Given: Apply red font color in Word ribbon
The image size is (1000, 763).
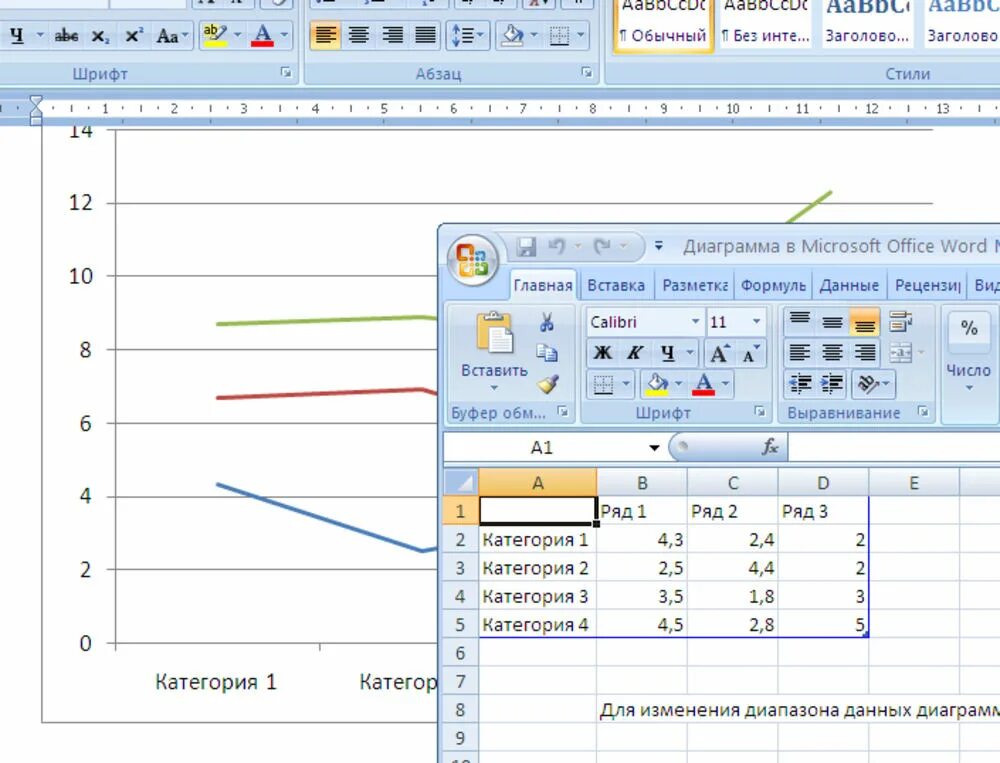Looking at the screenshot, I should coord(262,36).
